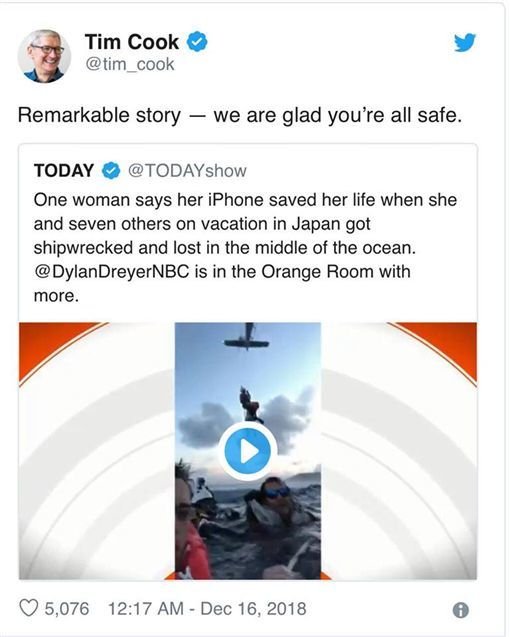Click TODAY's verified badge
This screenshot has height=637, width=510.
click(111, 171)
